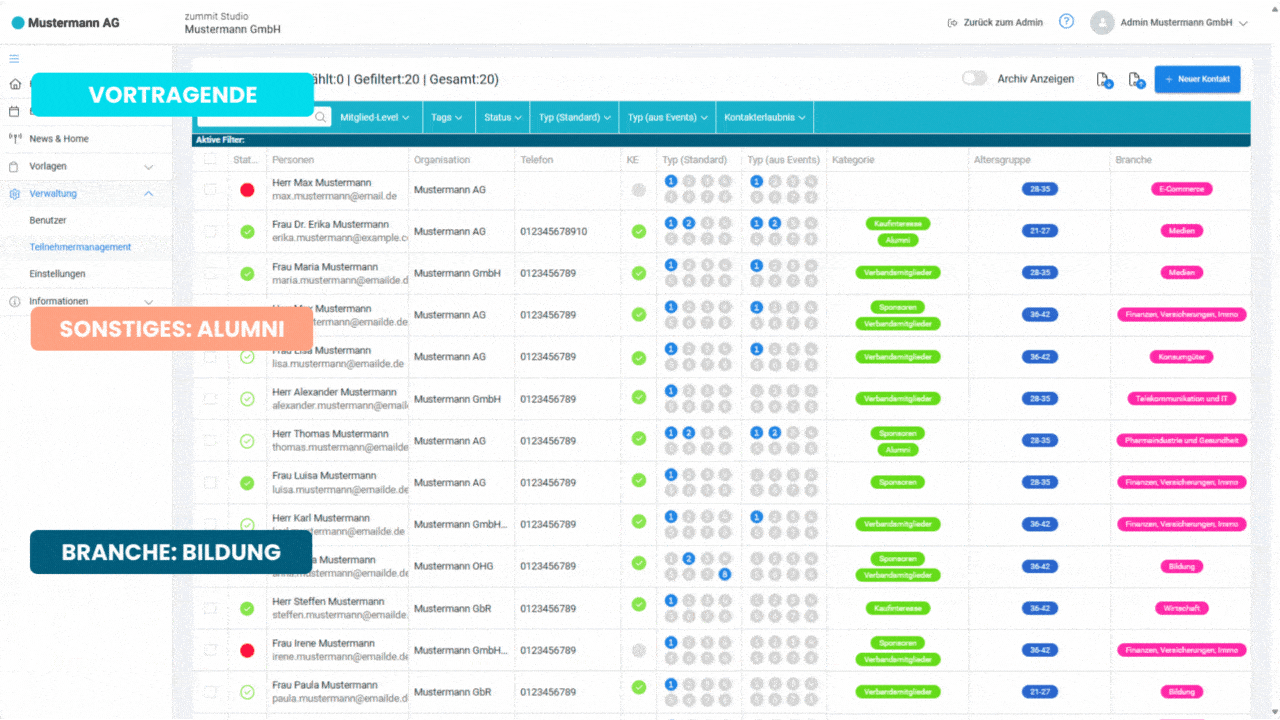Click Telekommunikation und IT branch tag
This screenshot has width=1280, height=720.
pyautogui.click(x=1181, y=398)
